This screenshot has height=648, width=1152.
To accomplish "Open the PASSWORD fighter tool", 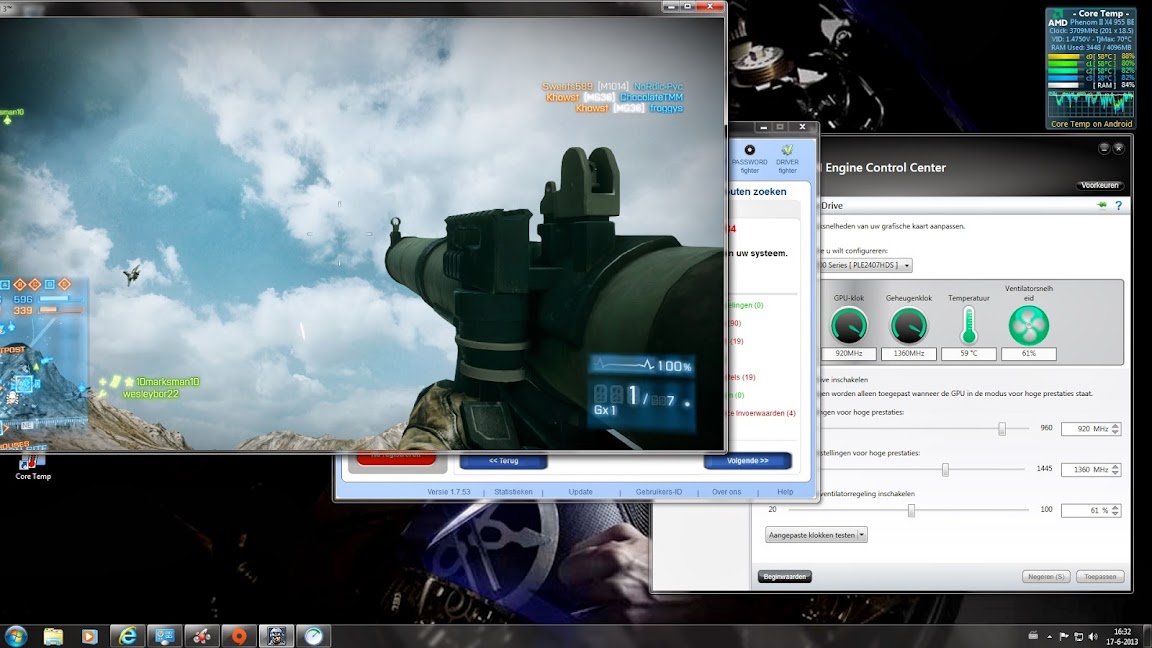I will tap(749, 159).
